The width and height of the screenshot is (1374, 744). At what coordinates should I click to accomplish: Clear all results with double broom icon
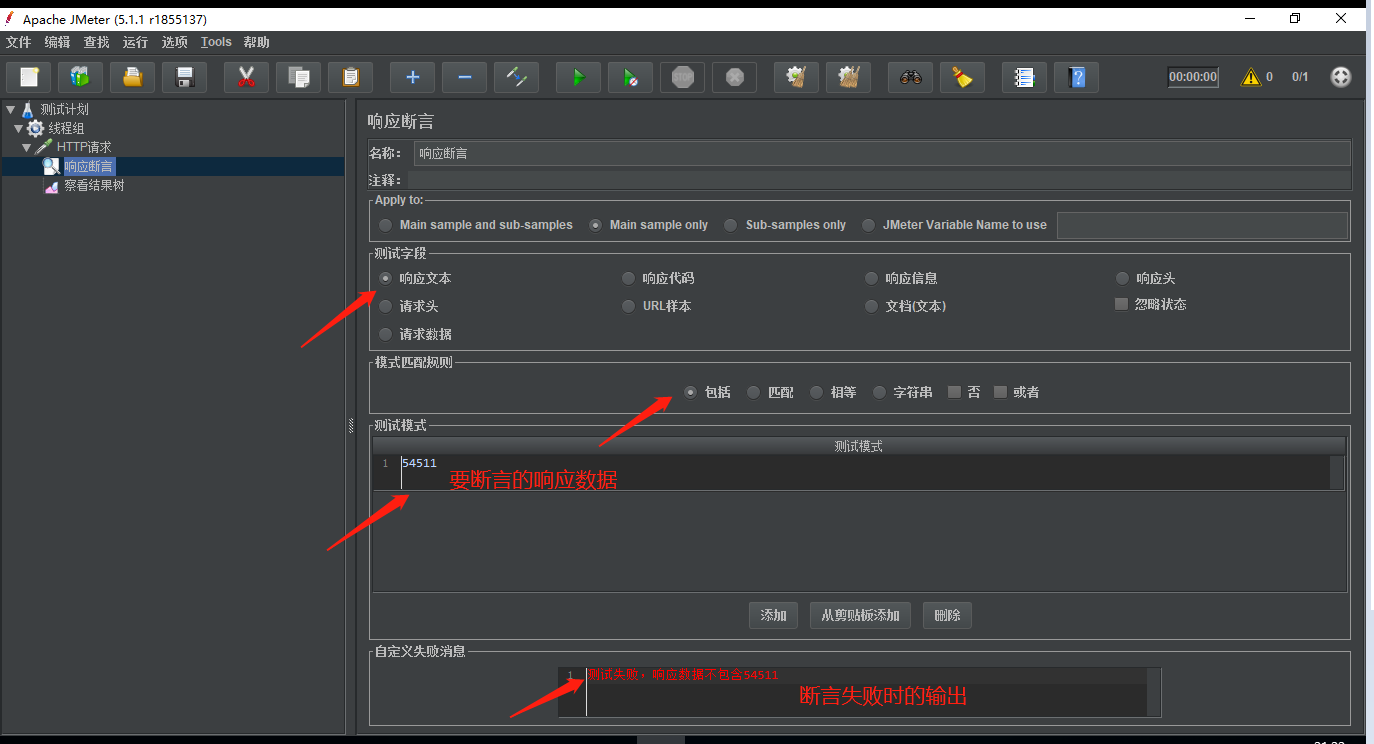[x=848, y=77]
